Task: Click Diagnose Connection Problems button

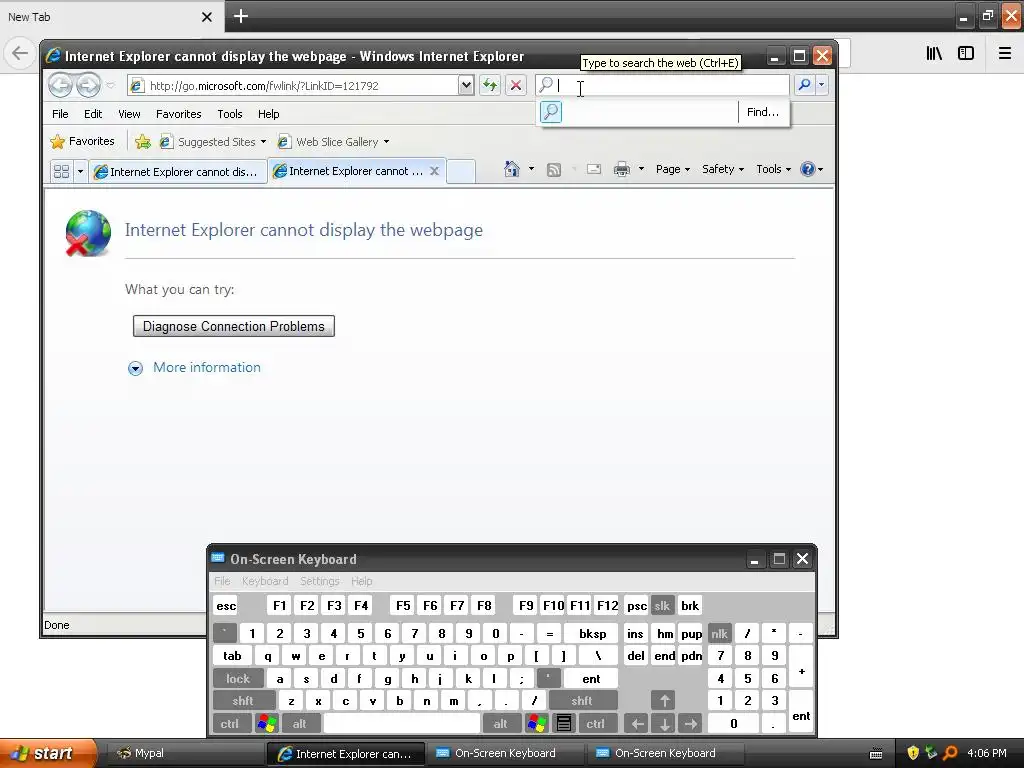Action: pos(234,326)
